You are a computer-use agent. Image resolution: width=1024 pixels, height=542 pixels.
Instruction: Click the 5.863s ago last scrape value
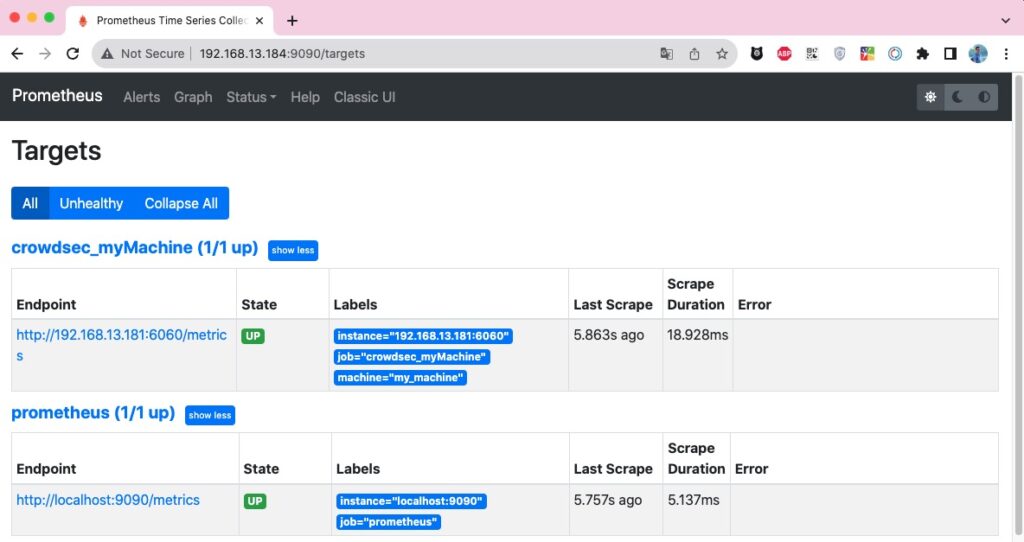[x=609, y=335]
